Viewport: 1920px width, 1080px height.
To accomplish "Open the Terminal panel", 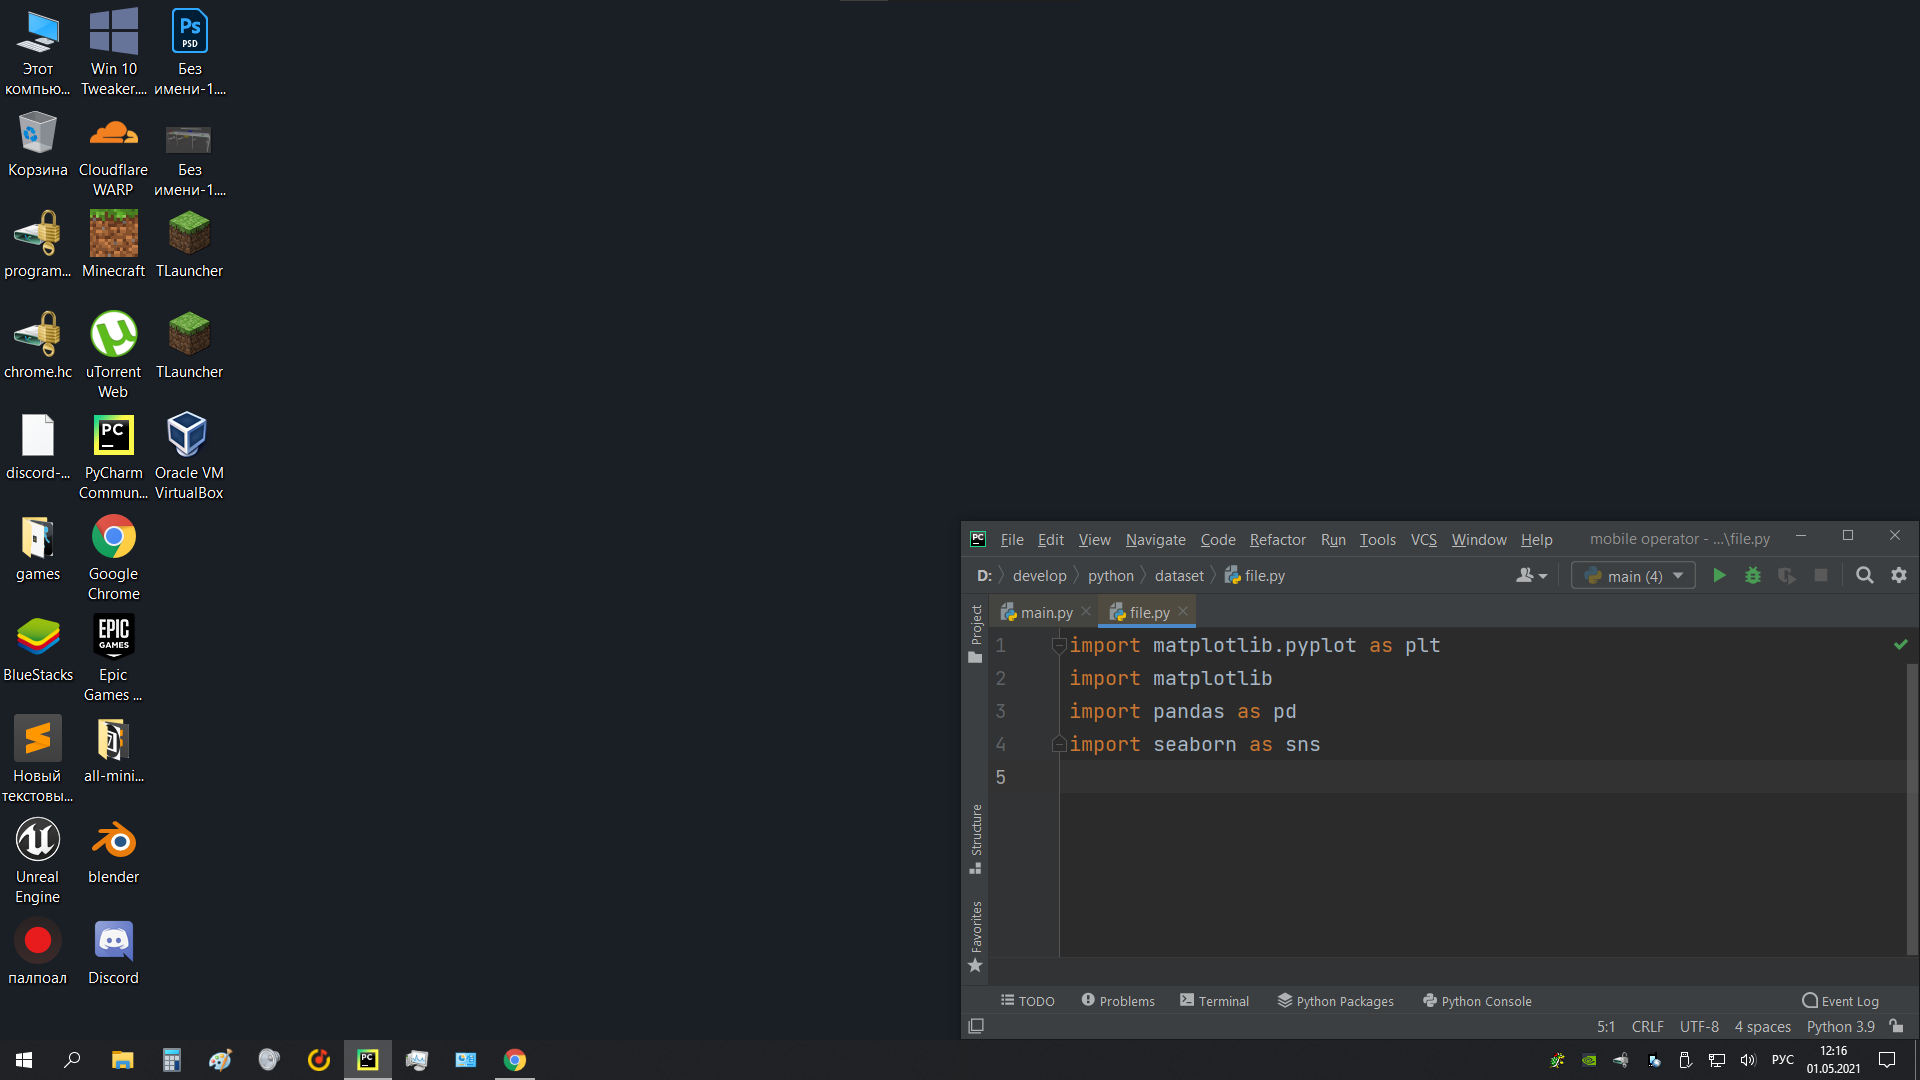I will pyautogui.click(x=1215, y=1000).
